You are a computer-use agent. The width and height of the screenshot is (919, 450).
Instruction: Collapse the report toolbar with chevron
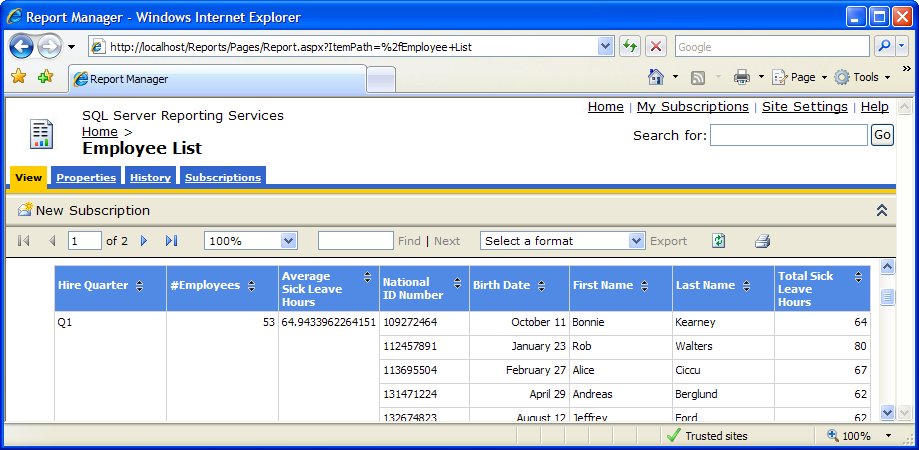(882, 211)
